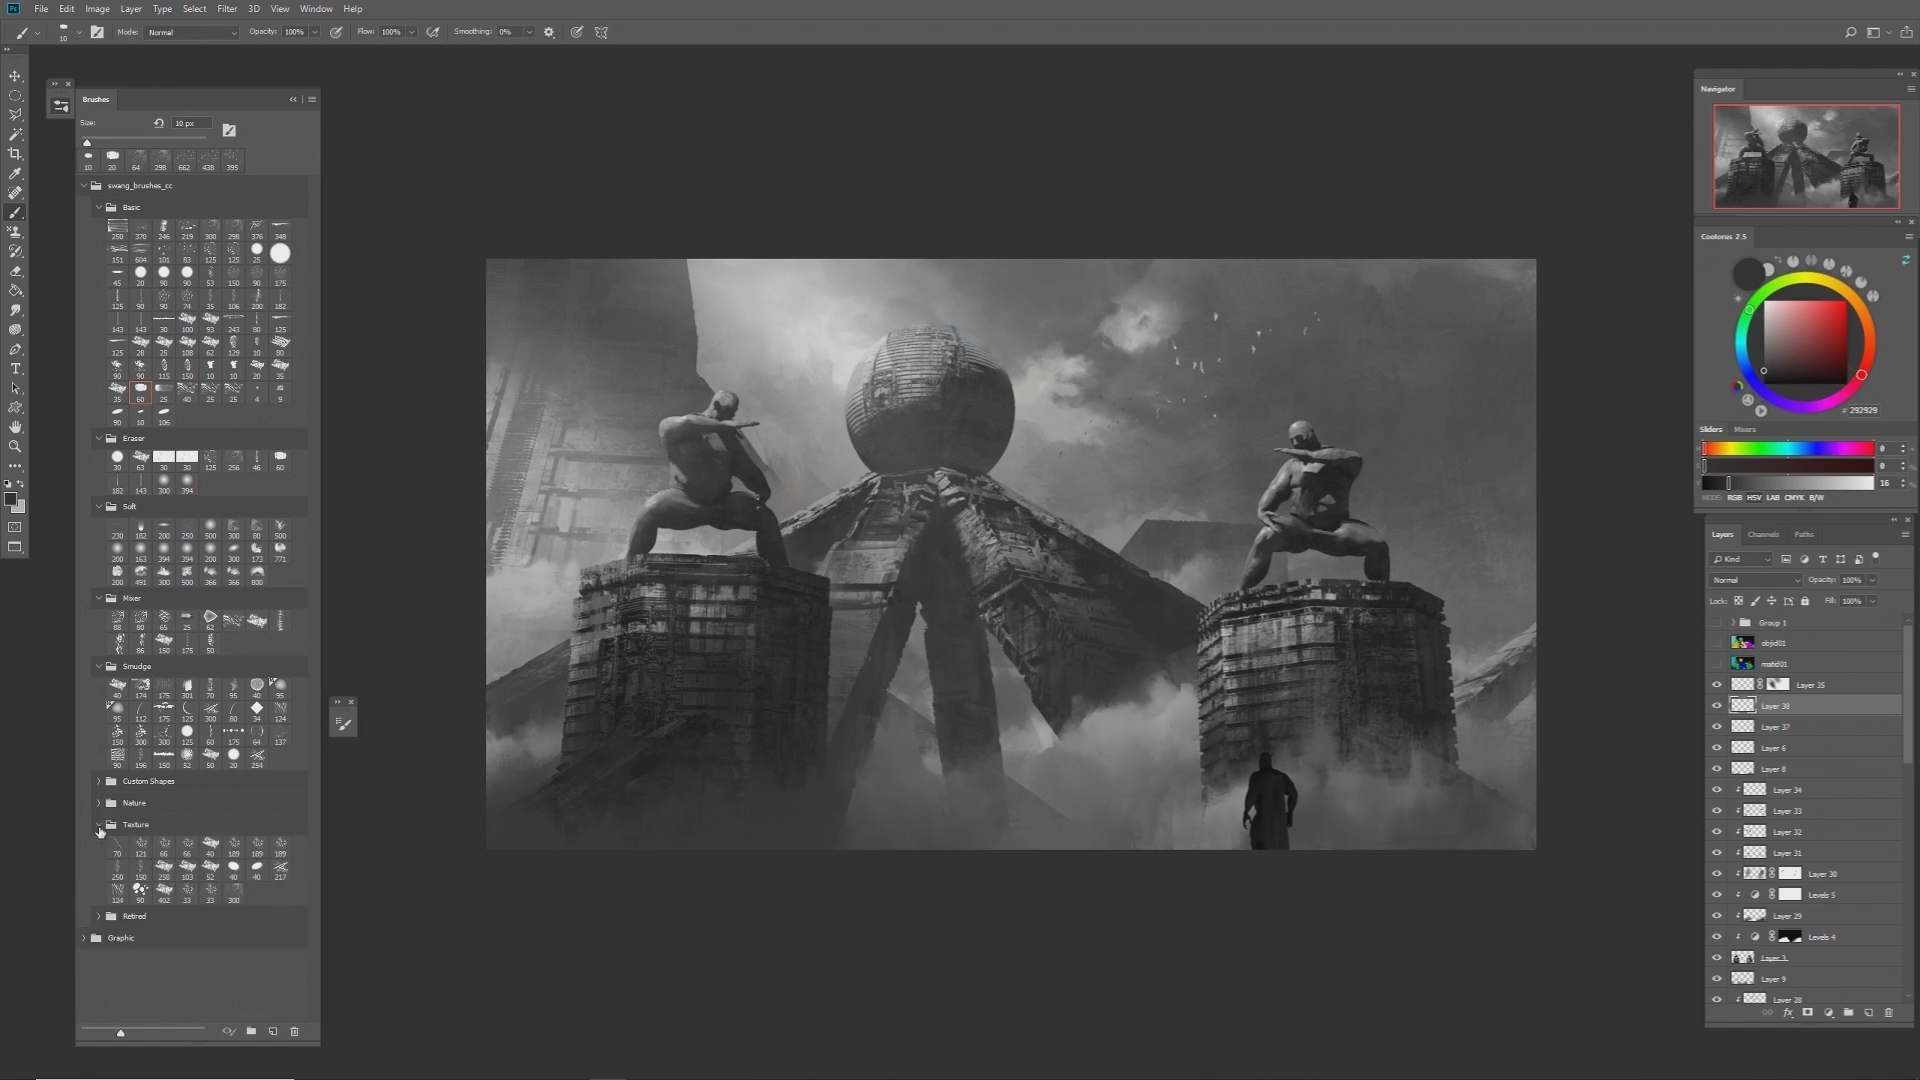Open the Filter menu
1920x1080 pixels.
pos(227,9)
